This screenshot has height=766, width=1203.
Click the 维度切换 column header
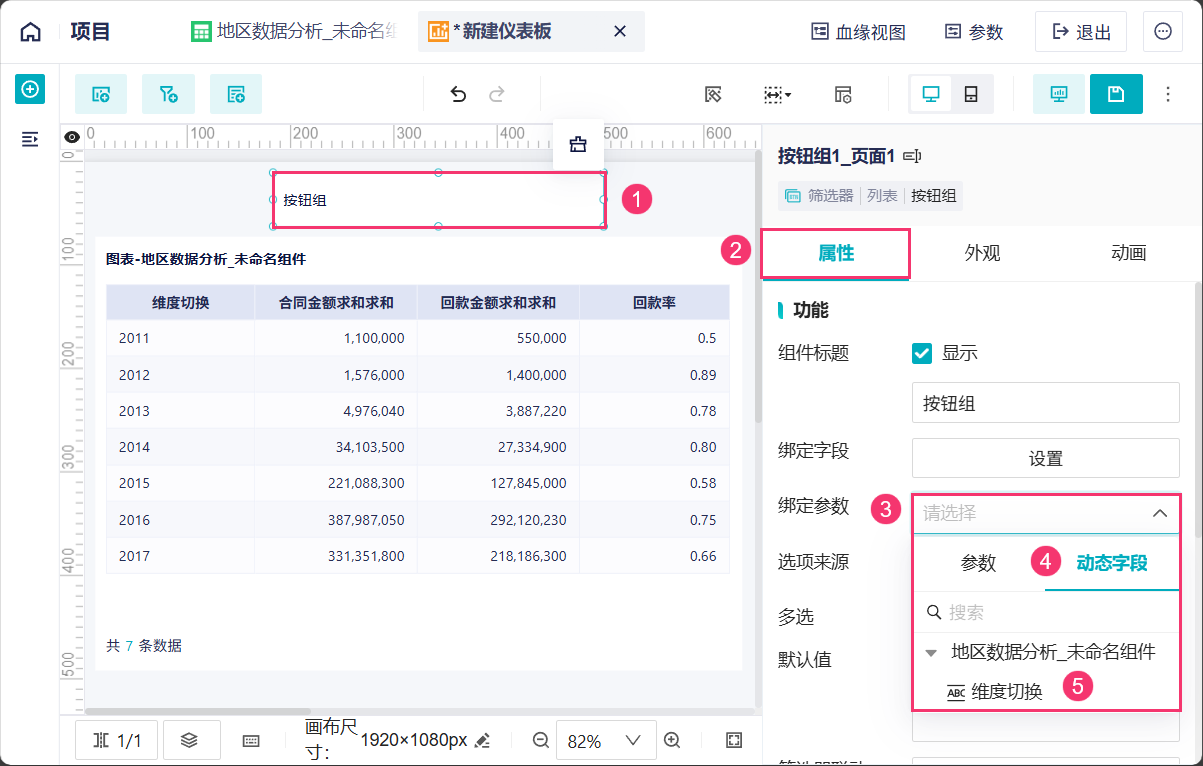click(181, 303)
